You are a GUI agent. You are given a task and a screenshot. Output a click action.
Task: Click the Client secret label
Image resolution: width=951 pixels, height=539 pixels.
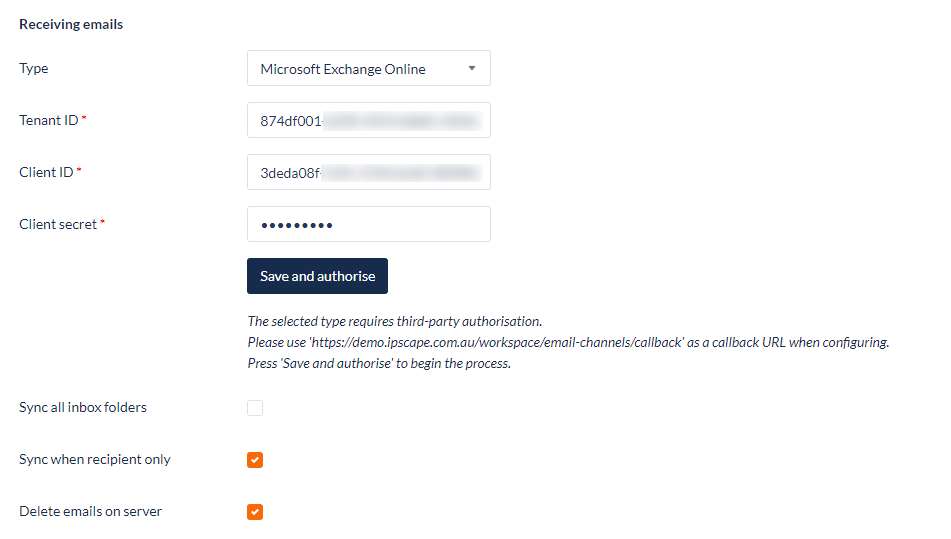[x=58, y=224]
